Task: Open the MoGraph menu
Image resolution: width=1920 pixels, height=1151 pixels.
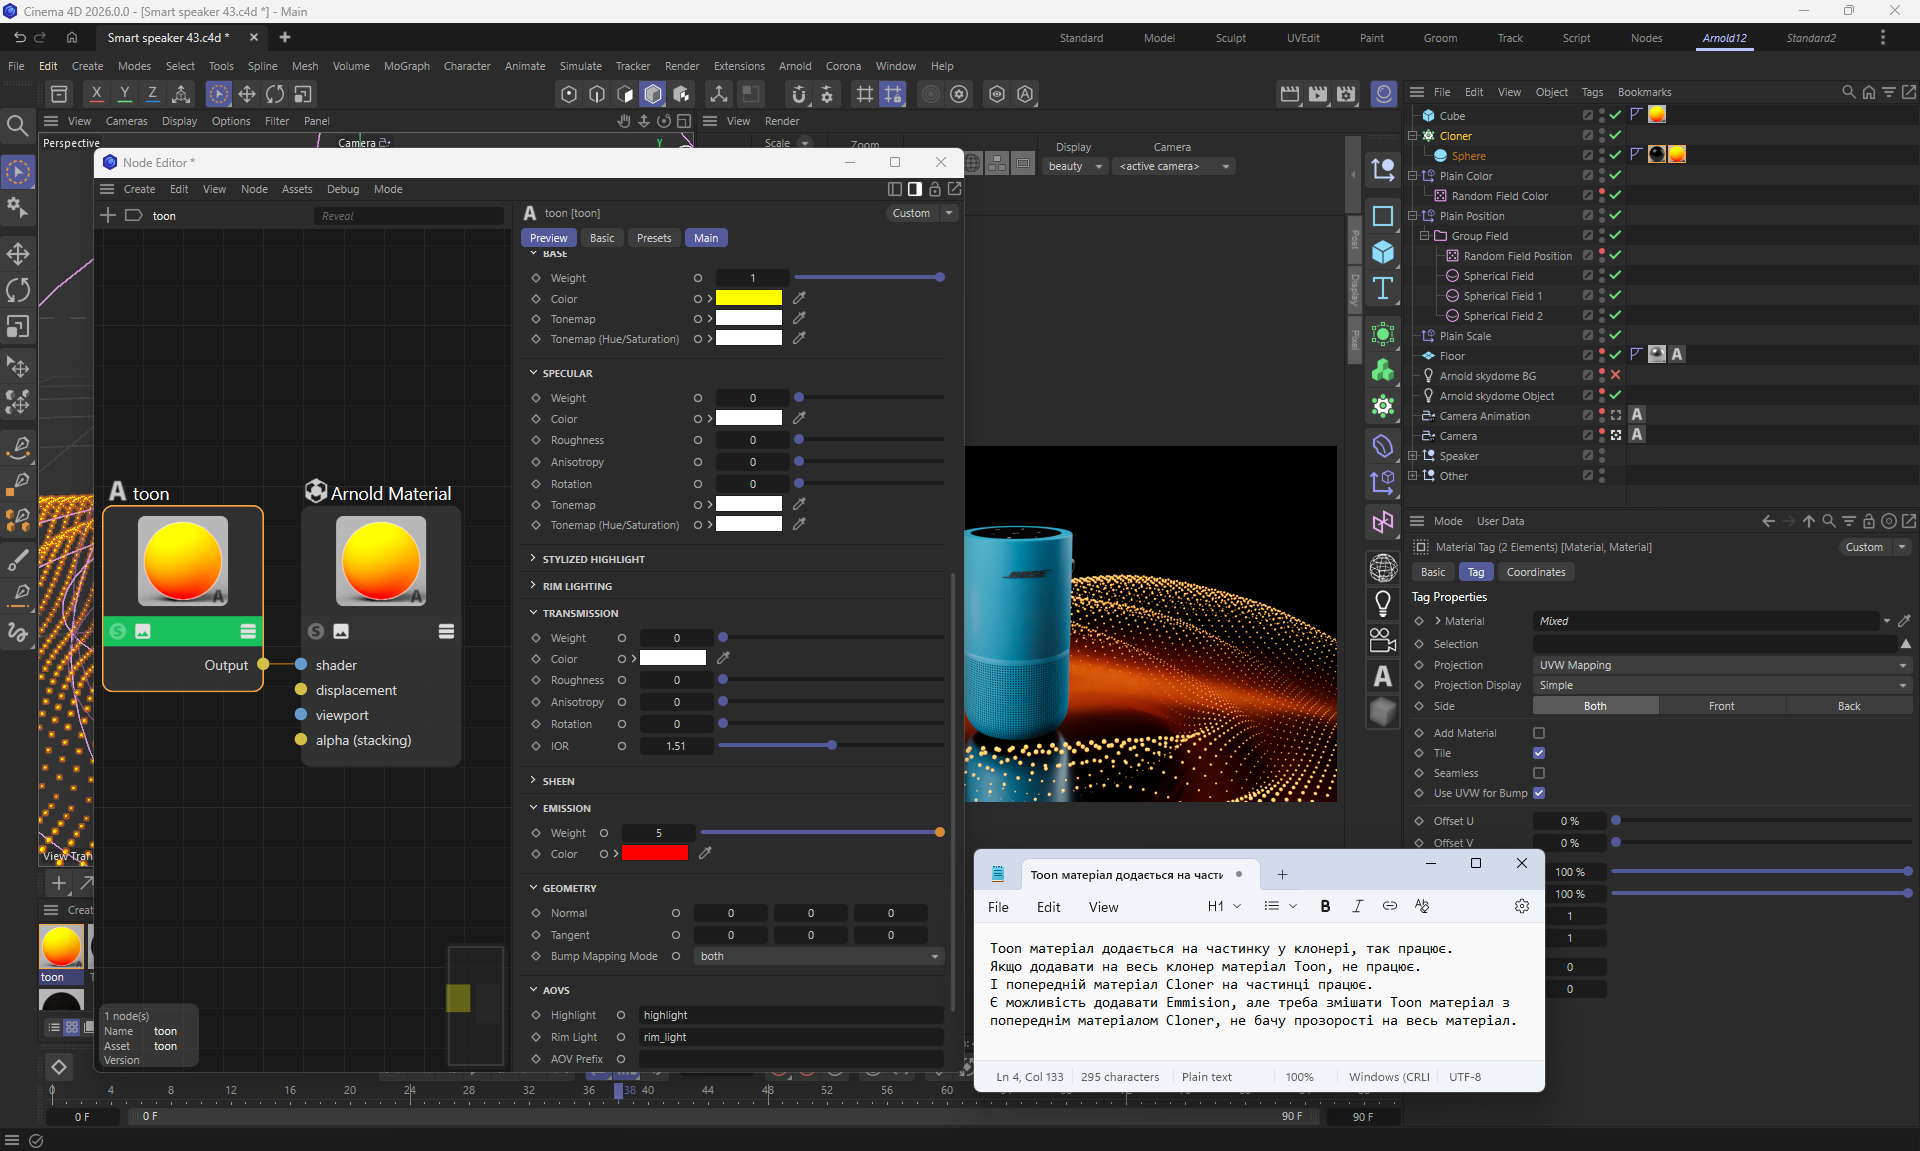Action: click(406, 66)
